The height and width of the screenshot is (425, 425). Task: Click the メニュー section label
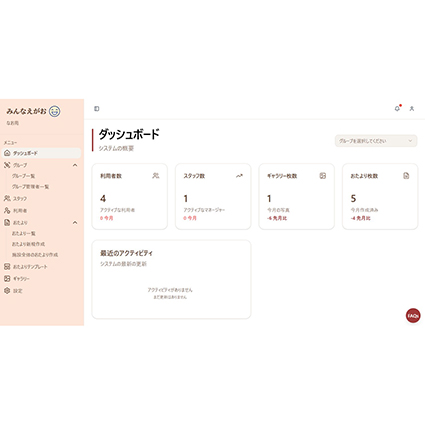[x=10, y=143]
